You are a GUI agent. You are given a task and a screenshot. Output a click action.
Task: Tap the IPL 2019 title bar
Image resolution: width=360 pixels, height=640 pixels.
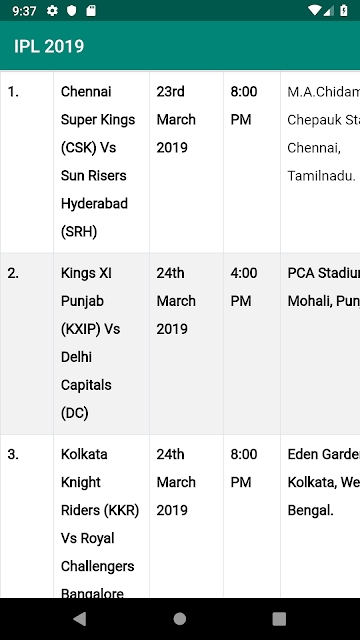[180, 46]
